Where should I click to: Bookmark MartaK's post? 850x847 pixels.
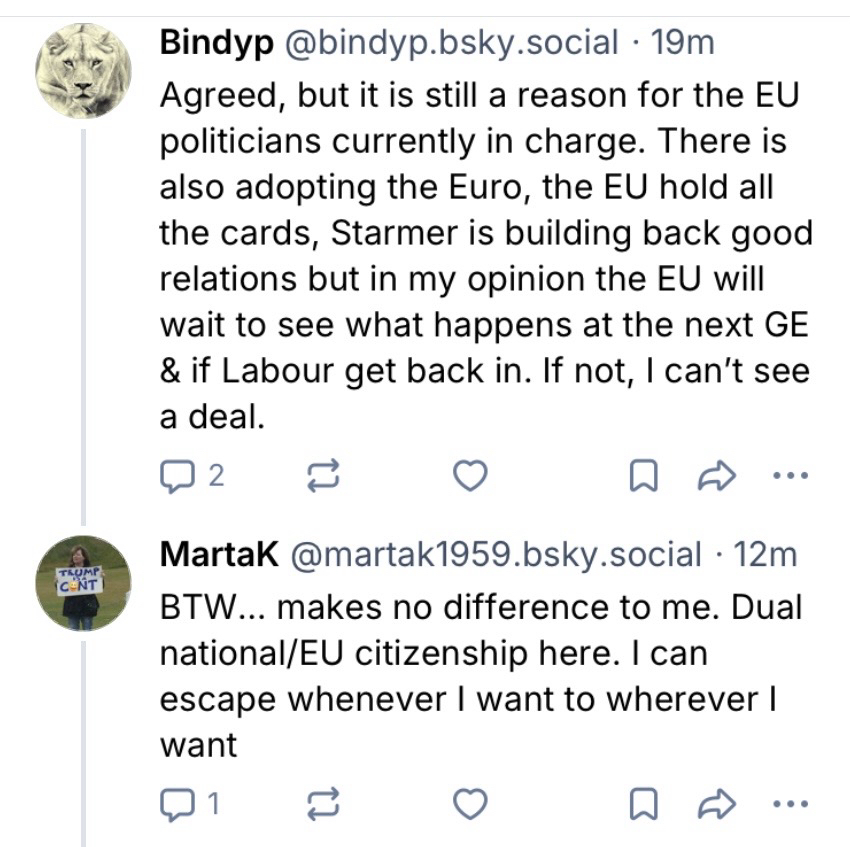(643, 802)
